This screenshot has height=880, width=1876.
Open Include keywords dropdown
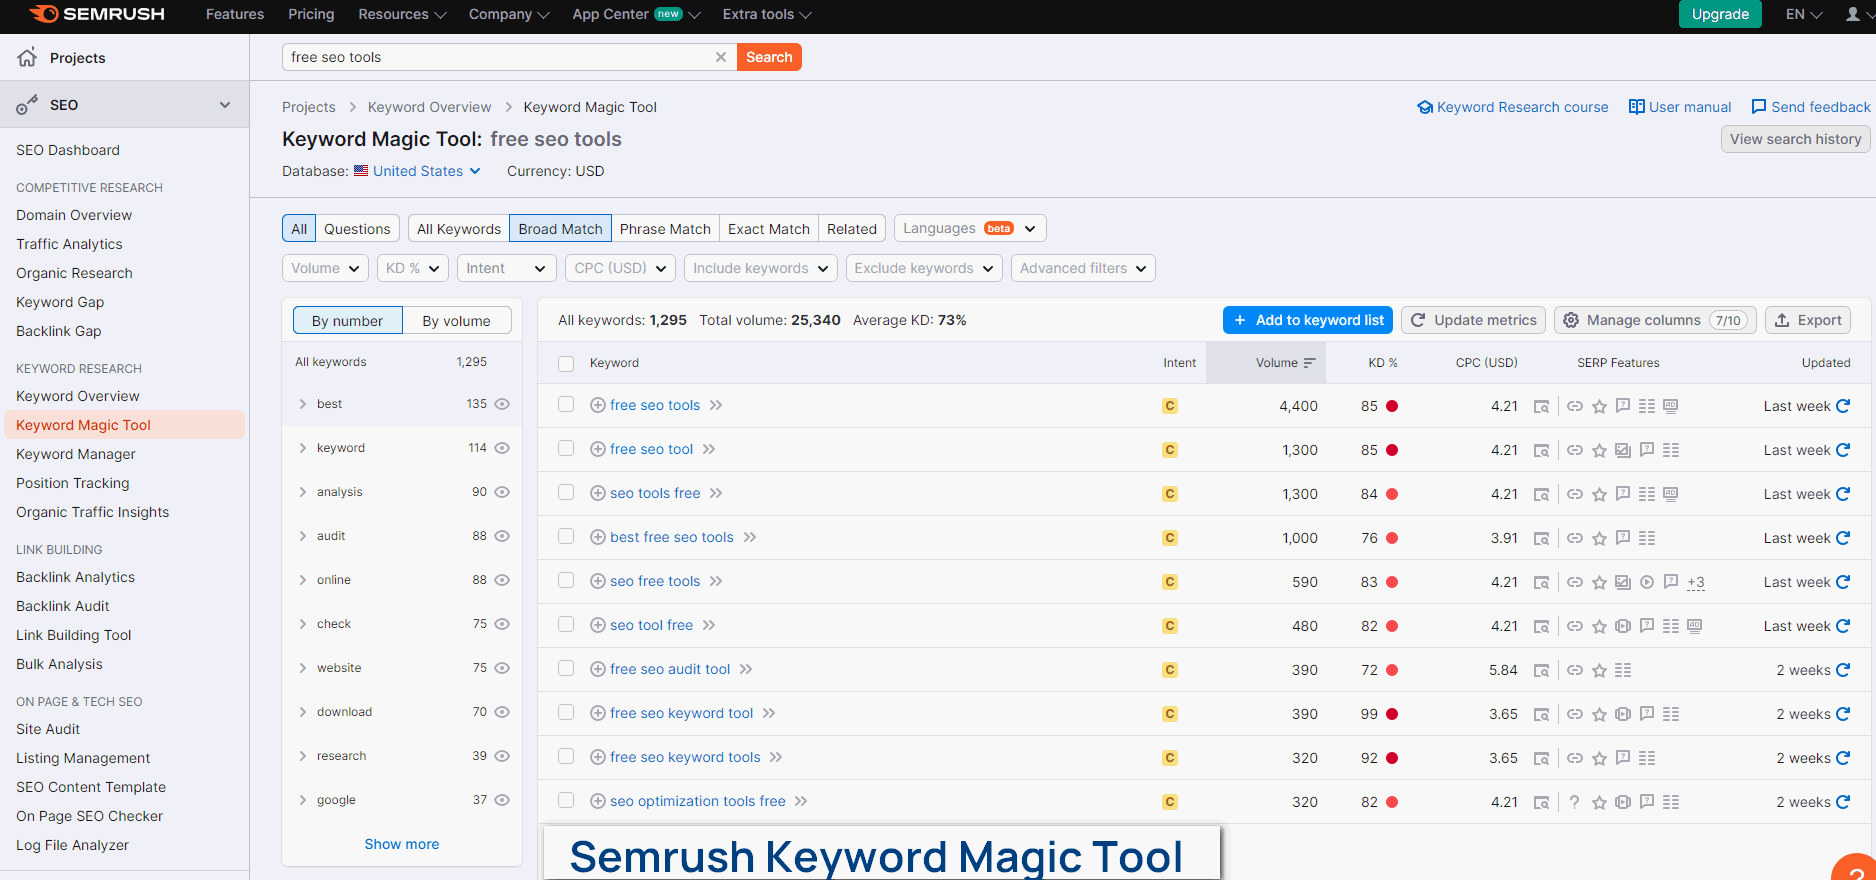click(760, 268)
